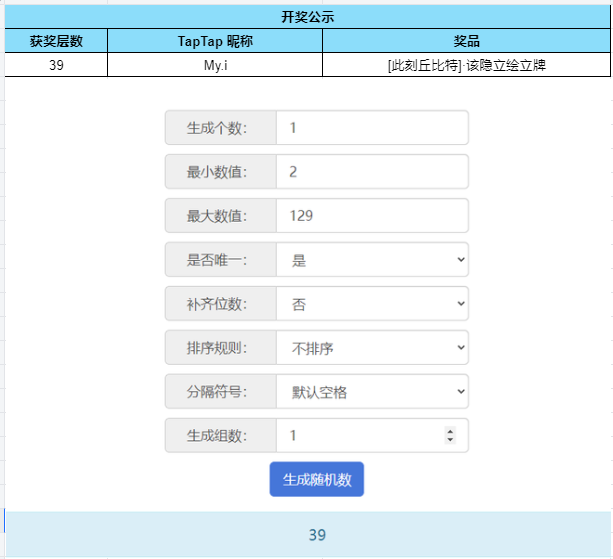Screen dimensions: 613x559
Task: Select the 开奖公示 header cell
Action: click(x=308, y=17)
